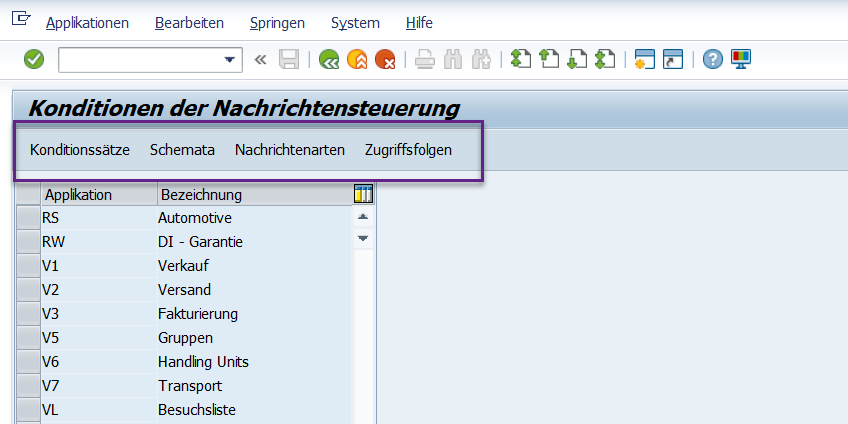Click the cell 'Besuchsliste'

tap(255, 410)
